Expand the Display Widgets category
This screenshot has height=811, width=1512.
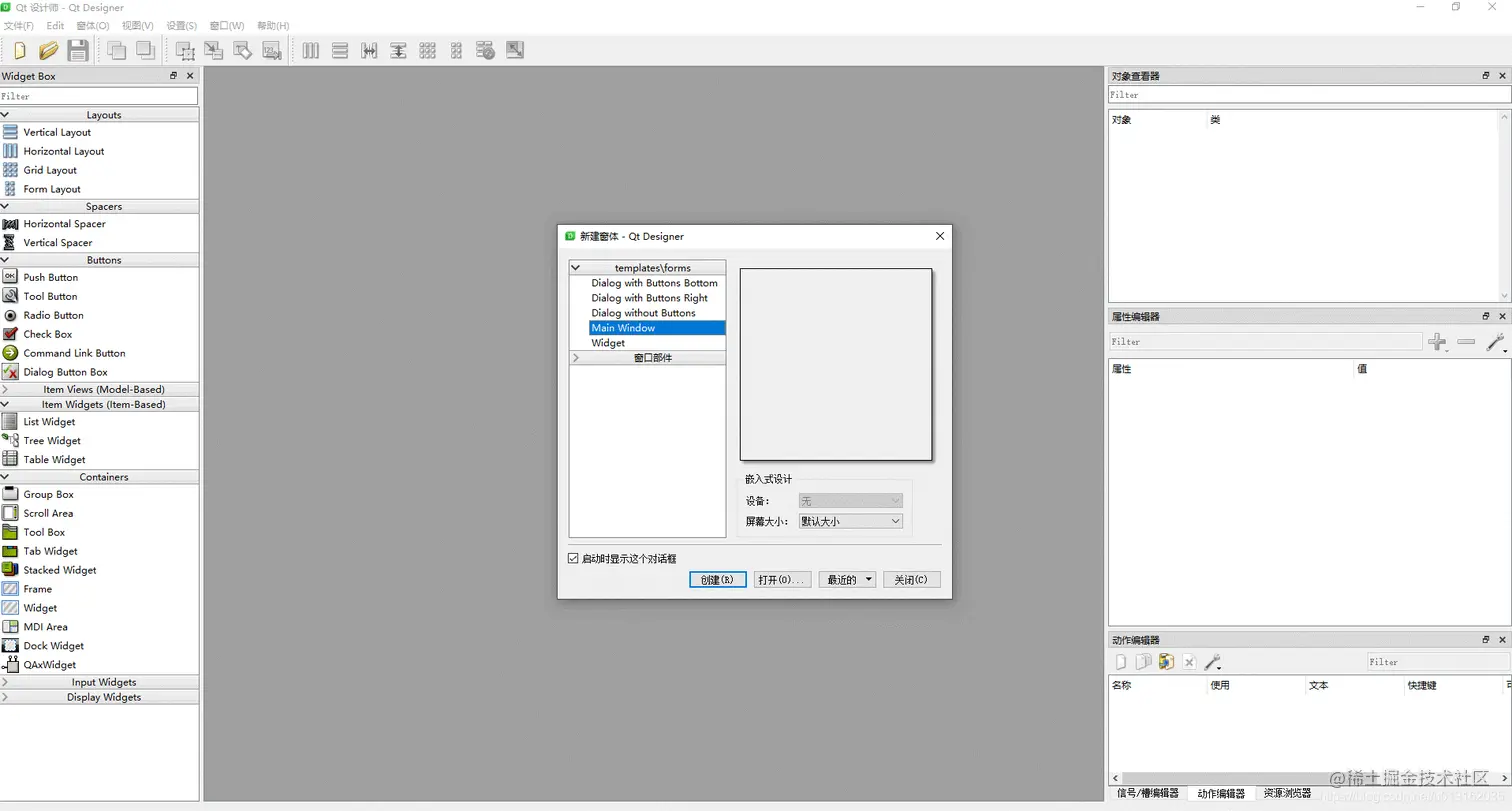point(5,697)
